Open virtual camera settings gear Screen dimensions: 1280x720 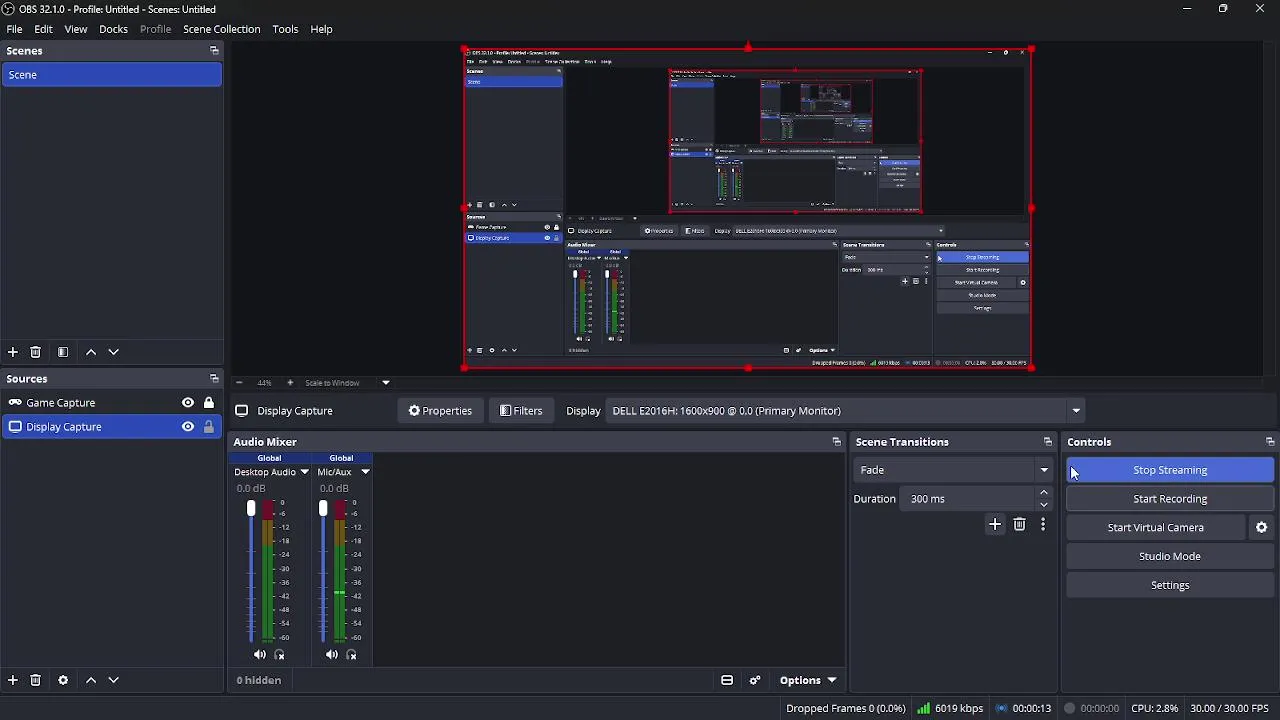pos(1262,528)
